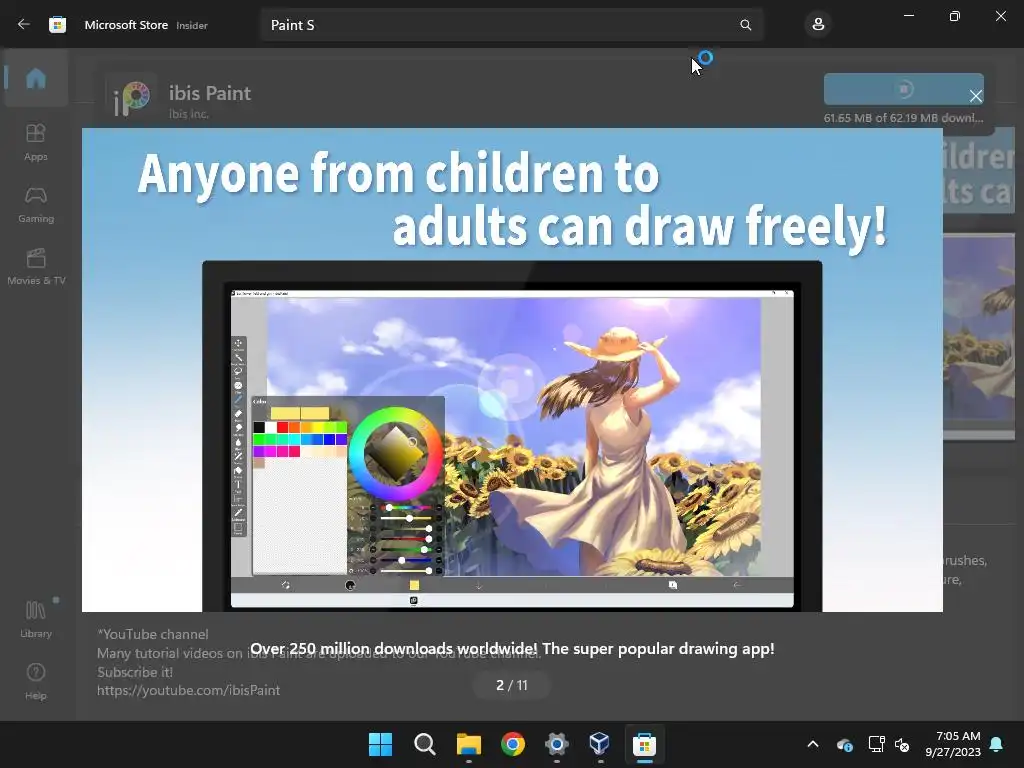
Task: Open Help in the sidebar
Action: point(36,681)
